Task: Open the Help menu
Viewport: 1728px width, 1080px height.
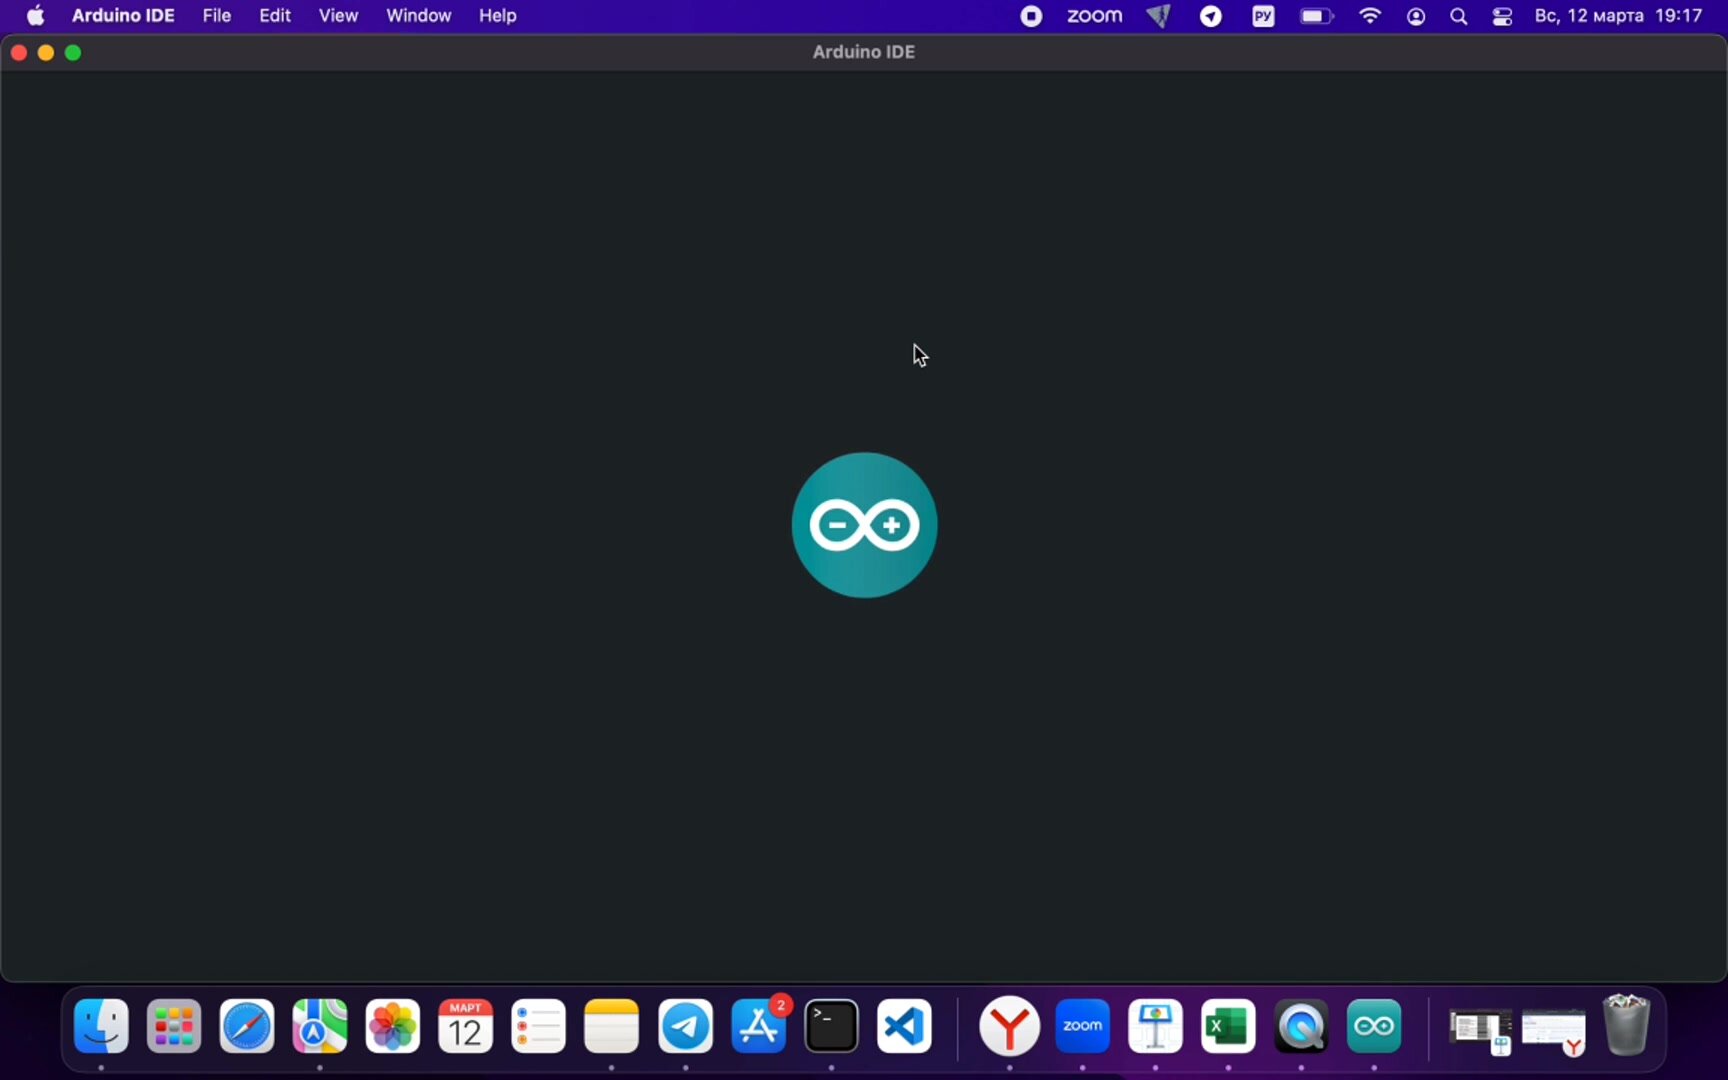Action: point(497,16)
